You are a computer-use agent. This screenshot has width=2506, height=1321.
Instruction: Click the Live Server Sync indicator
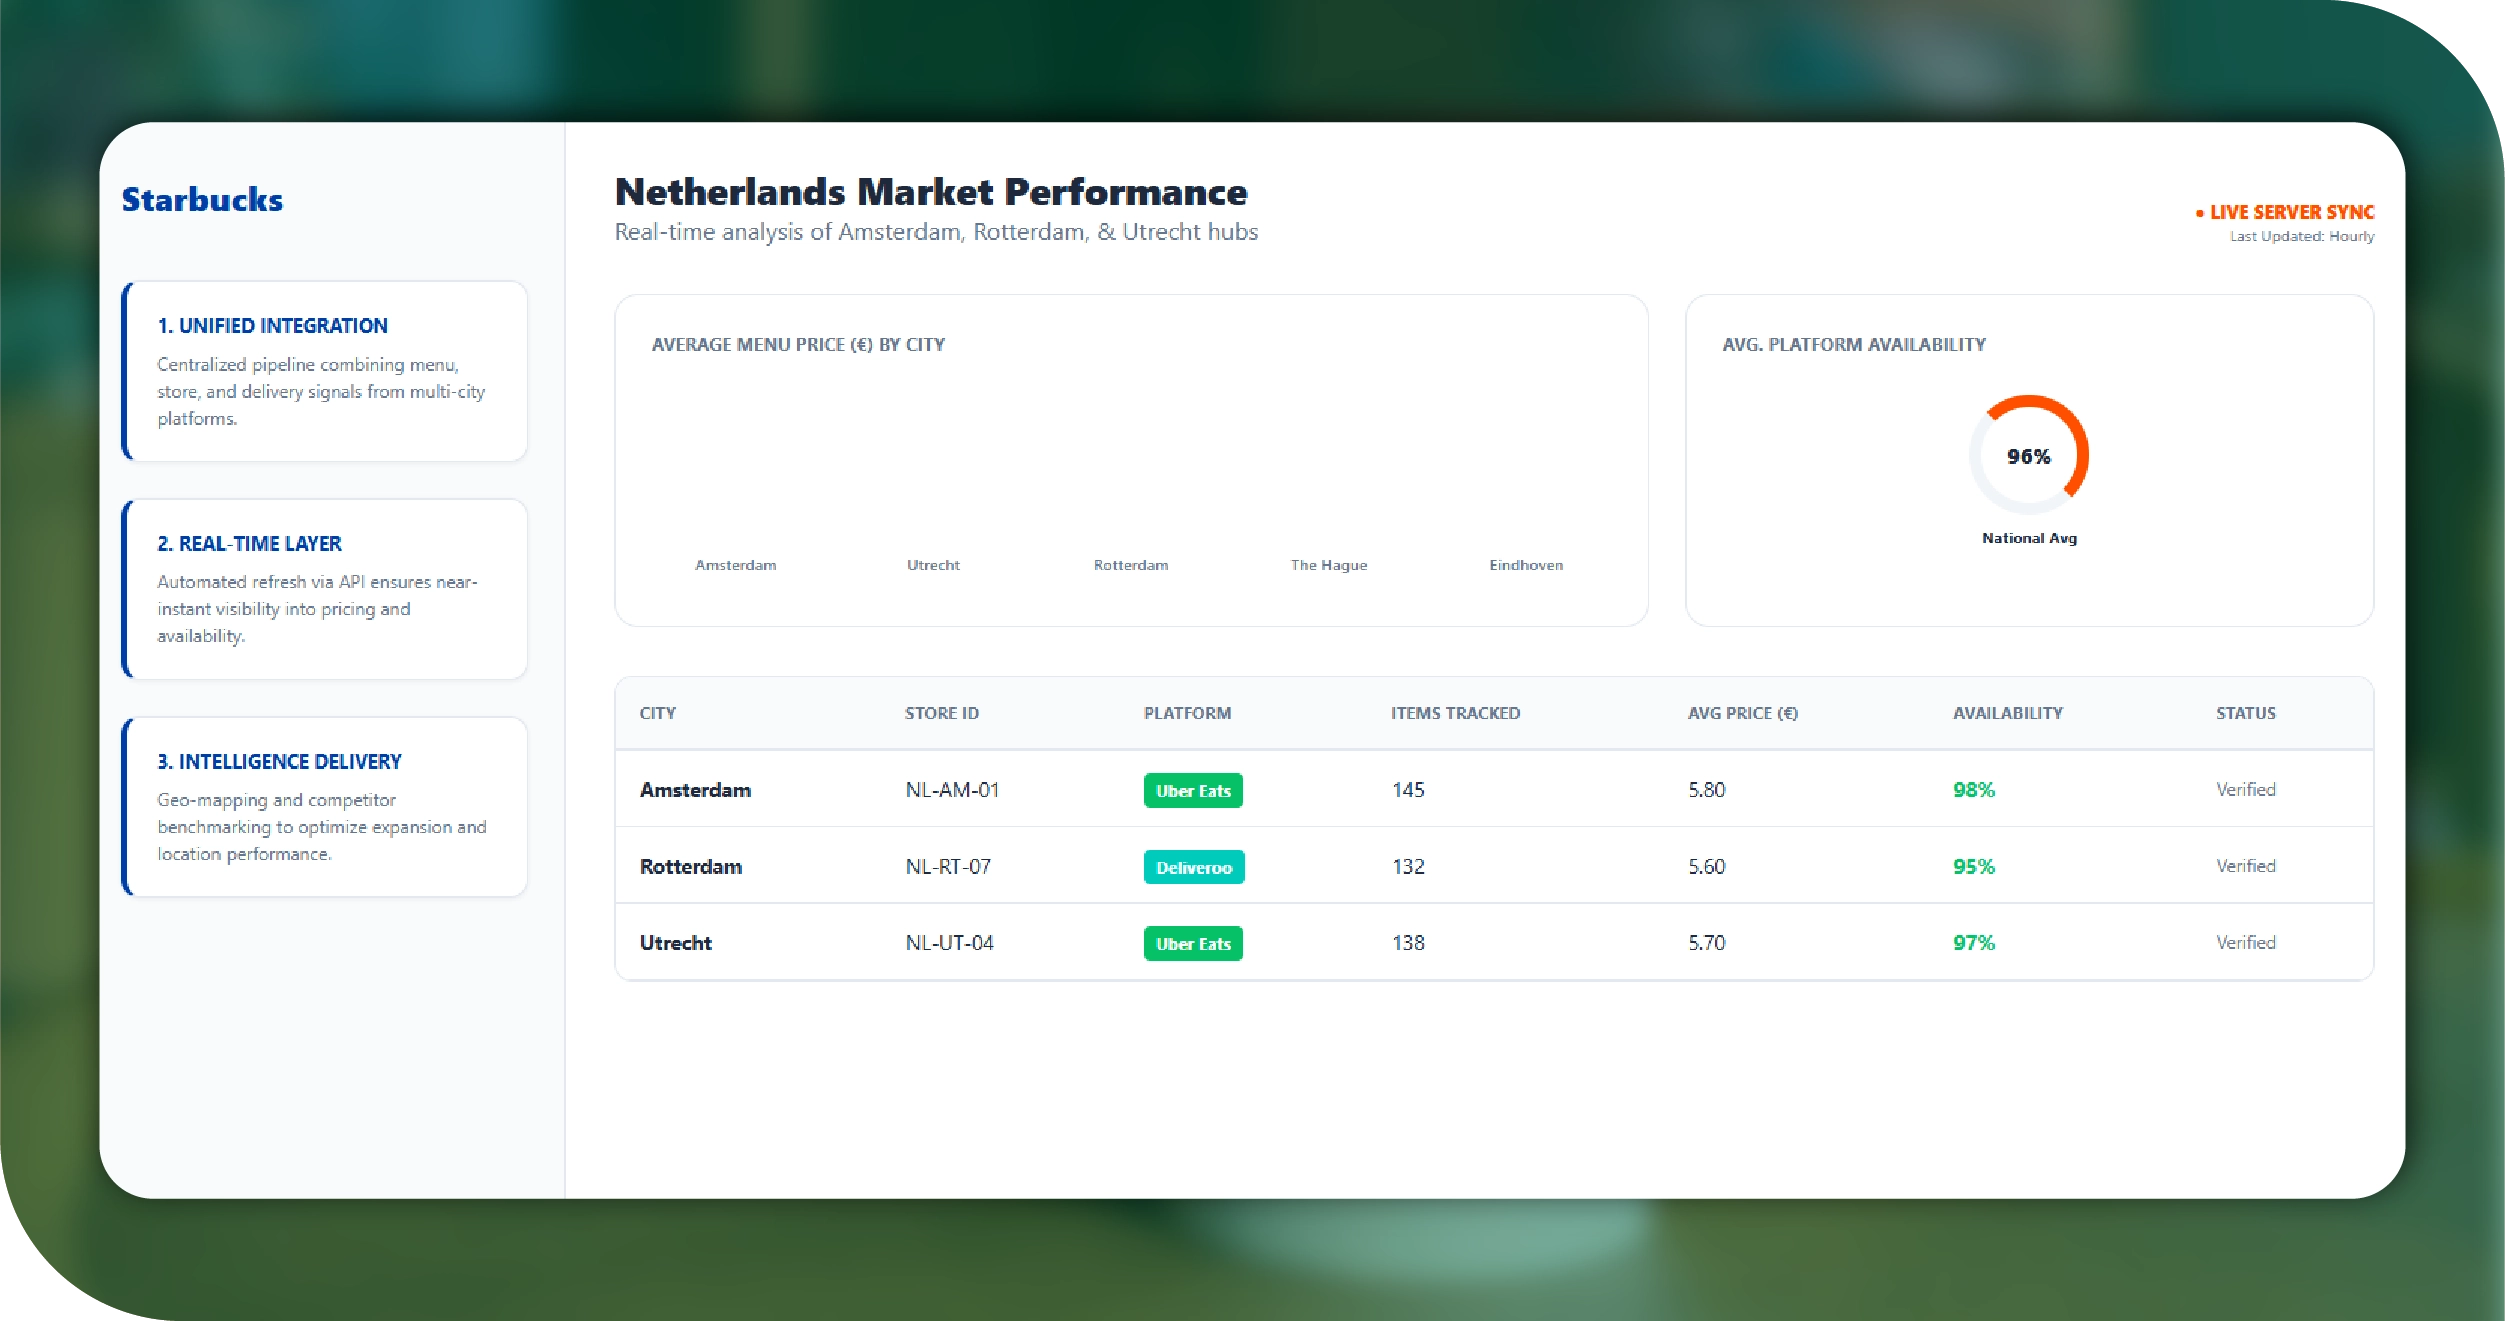2289,212
